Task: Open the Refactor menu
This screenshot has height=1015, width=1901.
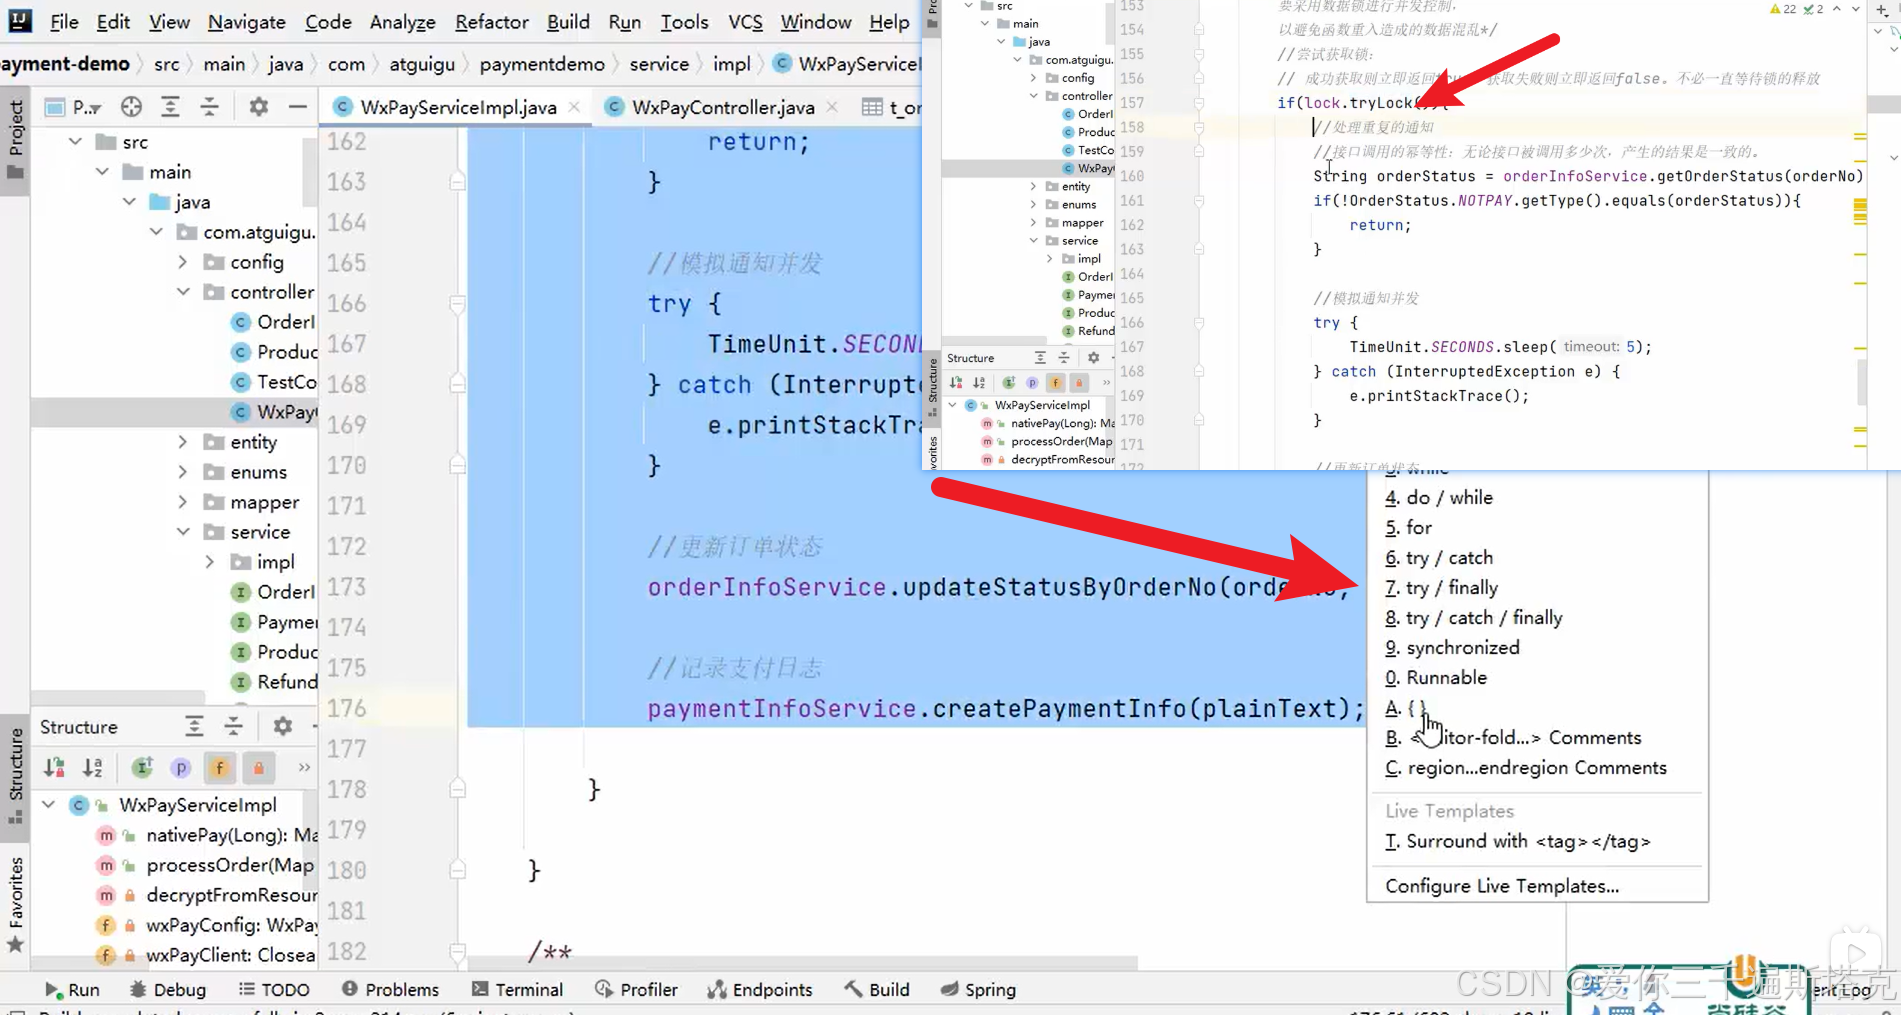Action: pyautogui.click(x=491, y=21)
